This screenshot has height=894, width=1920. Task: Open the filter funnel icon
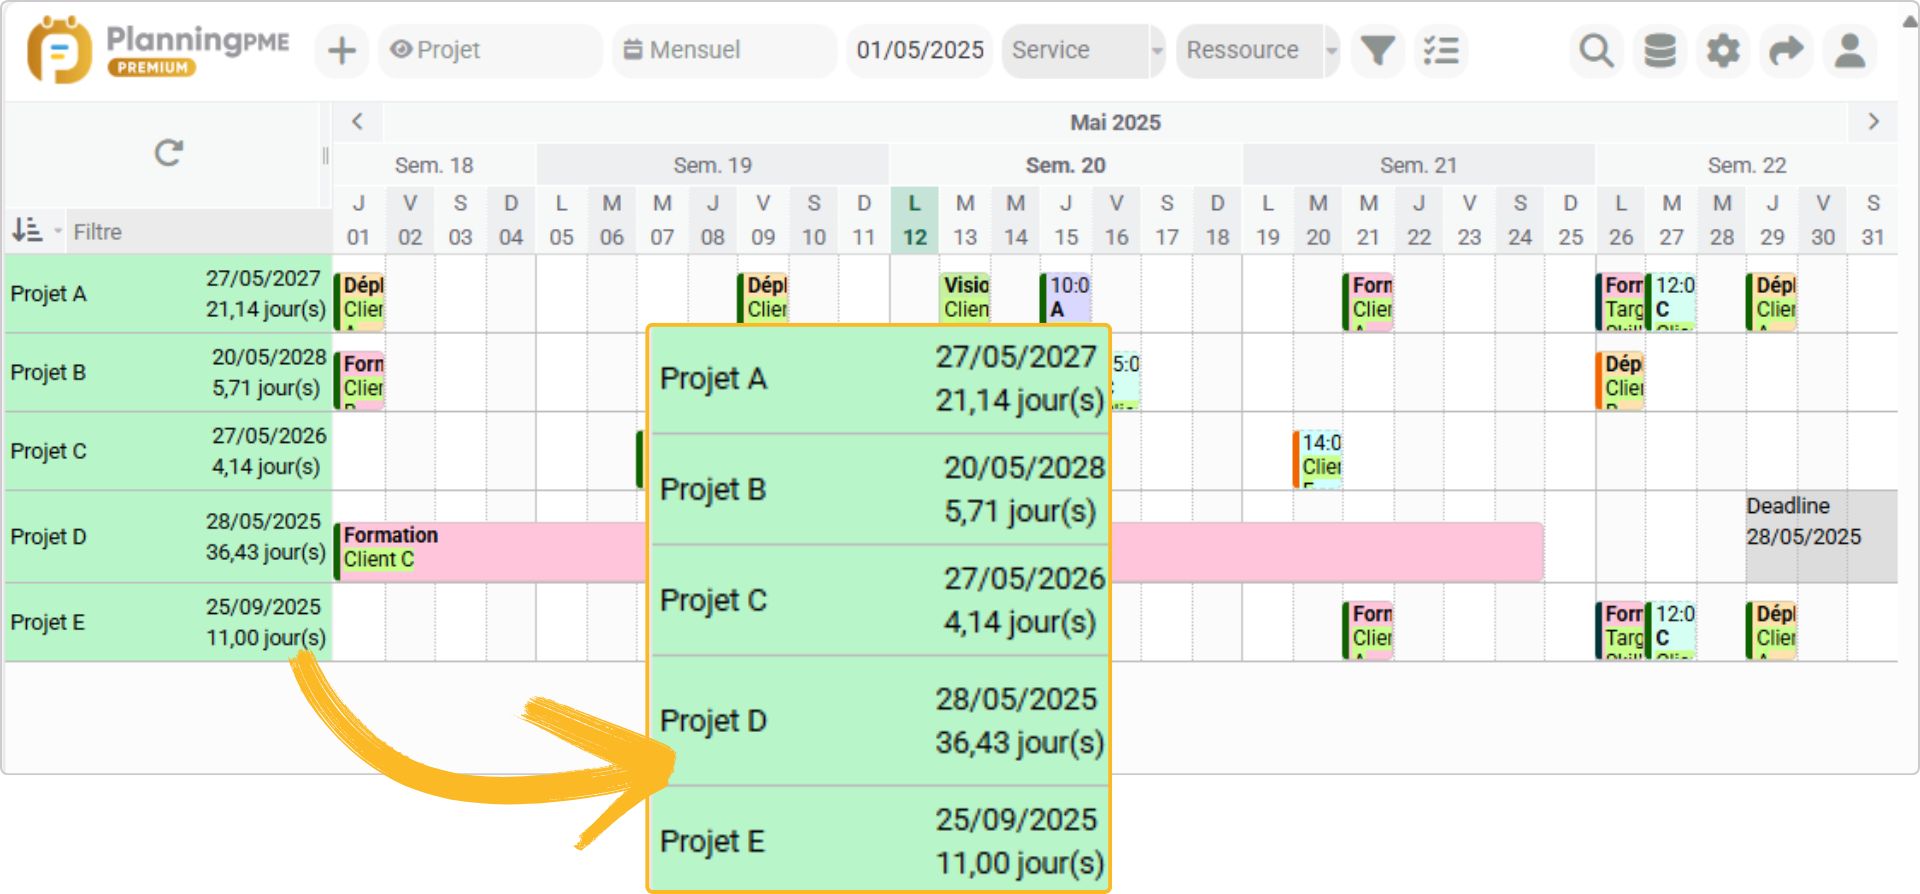(1378, 50)
